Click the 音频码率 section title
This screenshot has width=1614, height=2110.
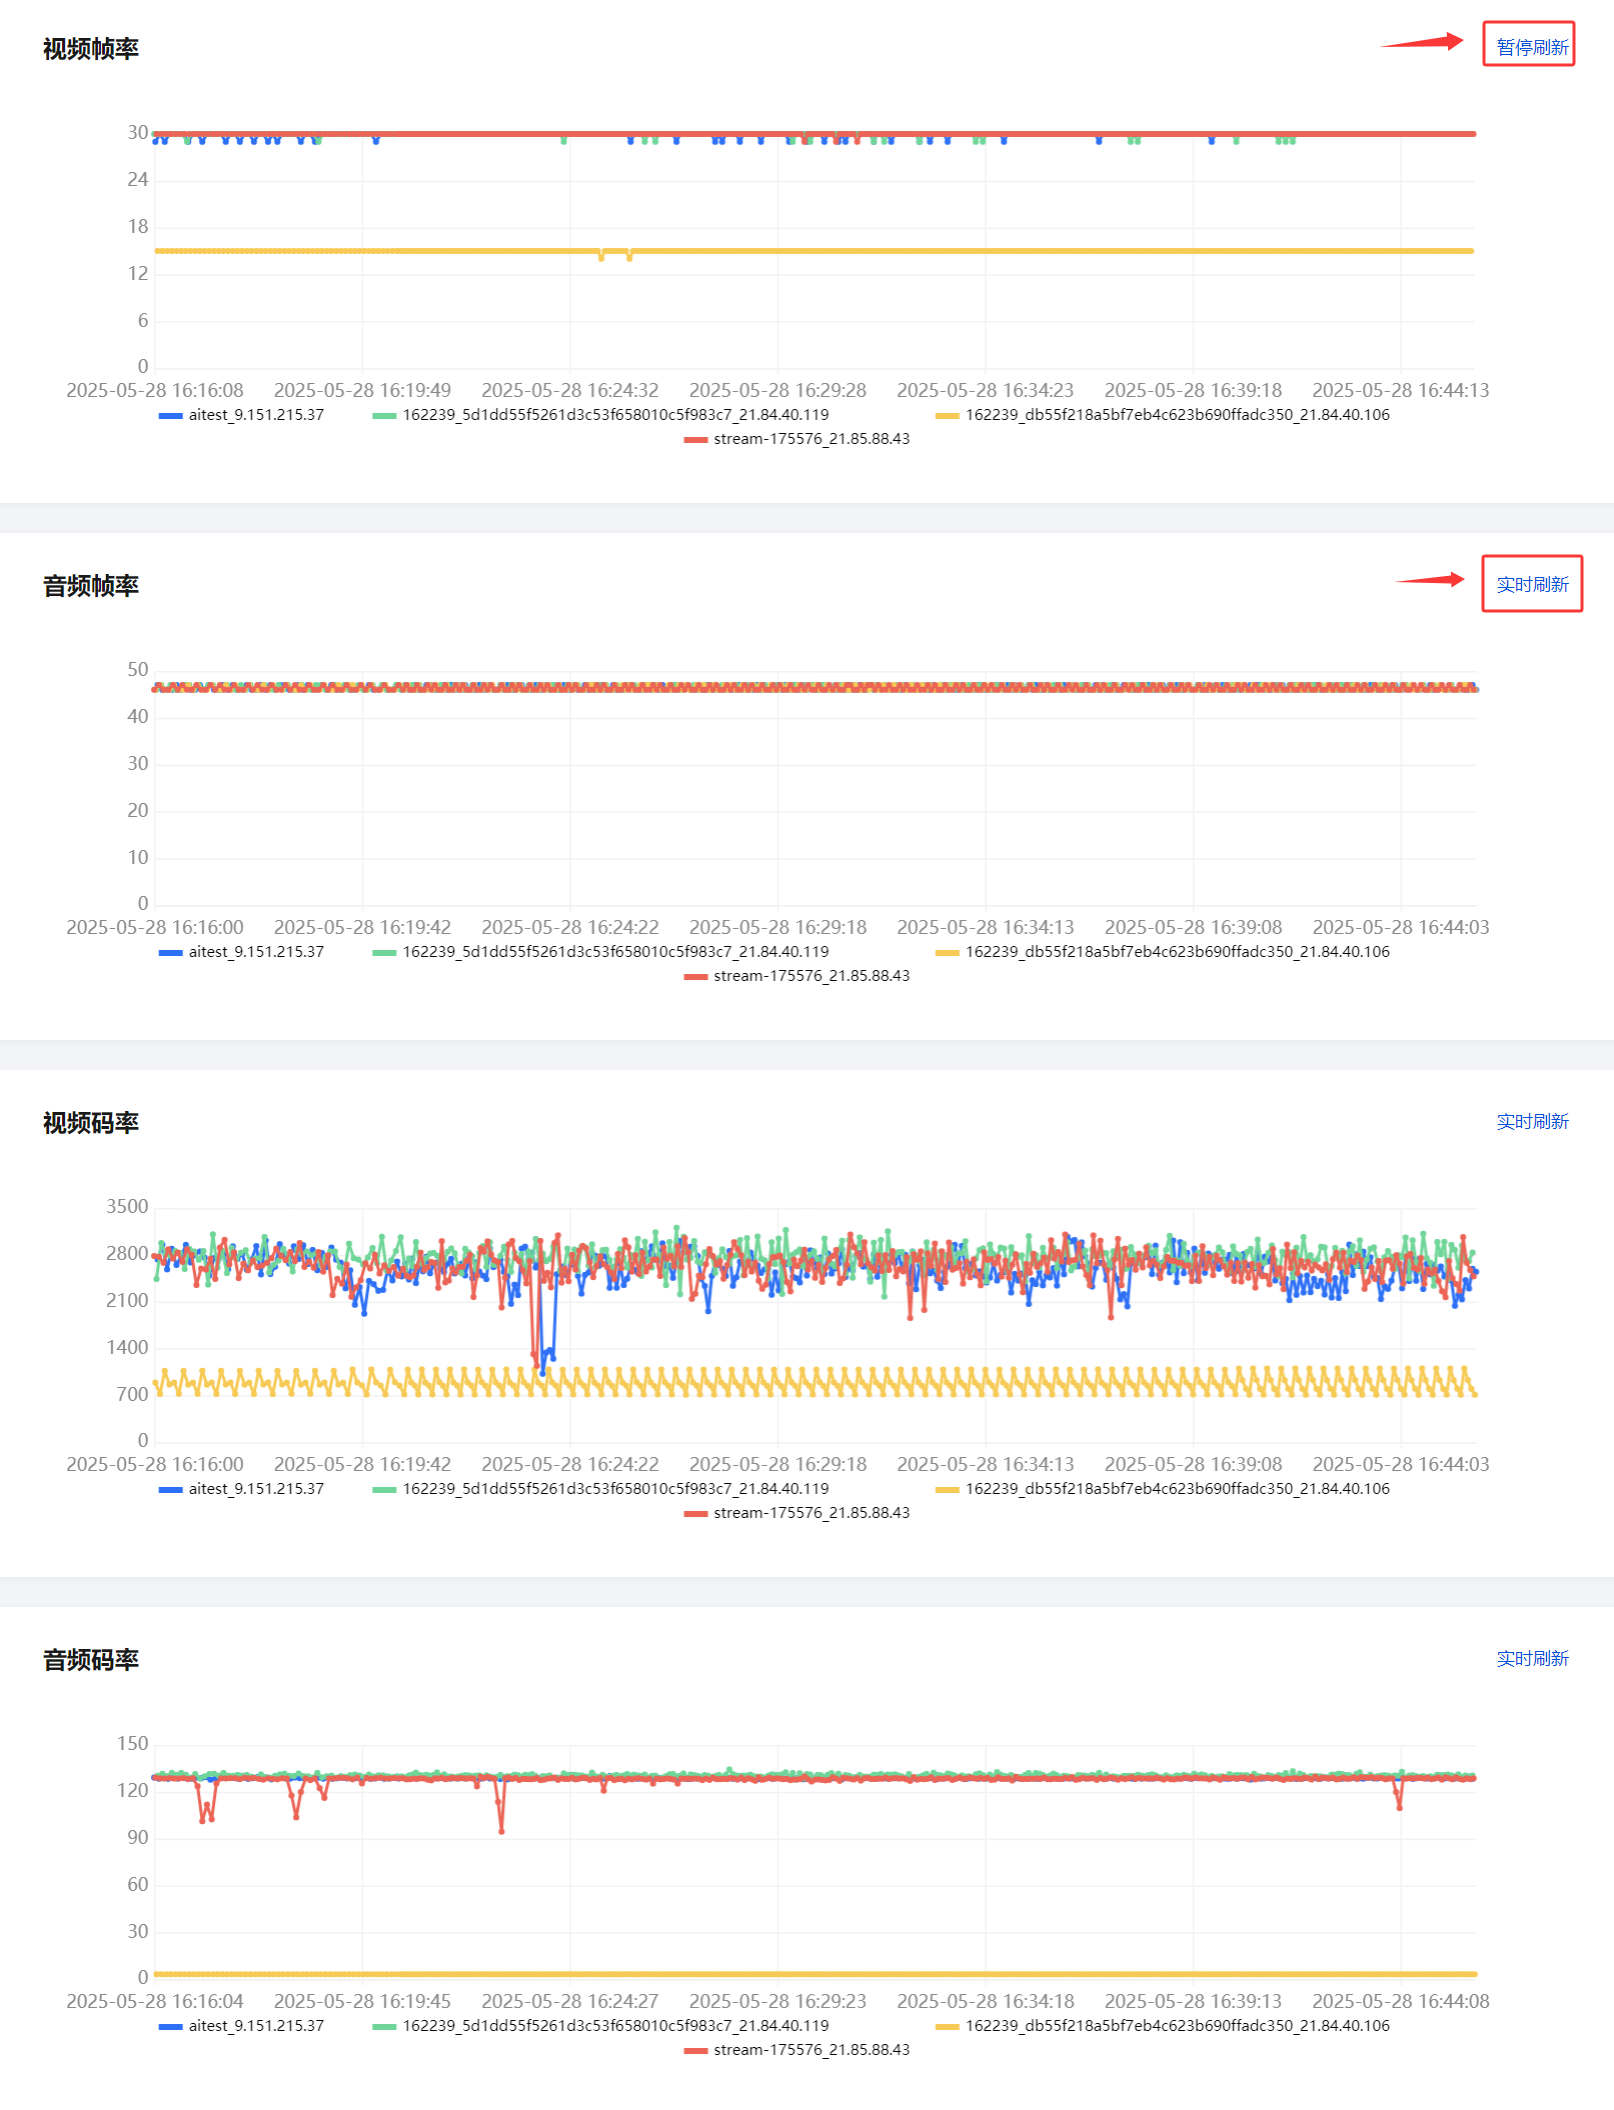[x=90, y=1660]
